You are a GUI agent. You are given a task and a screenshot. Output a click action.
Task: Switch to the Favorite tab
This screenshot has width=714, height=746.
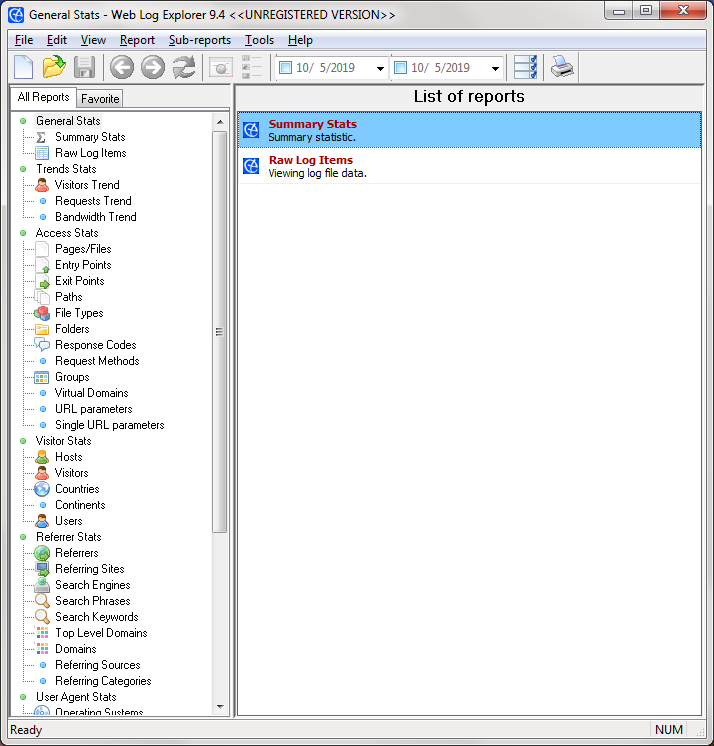[x=100, y=98]
